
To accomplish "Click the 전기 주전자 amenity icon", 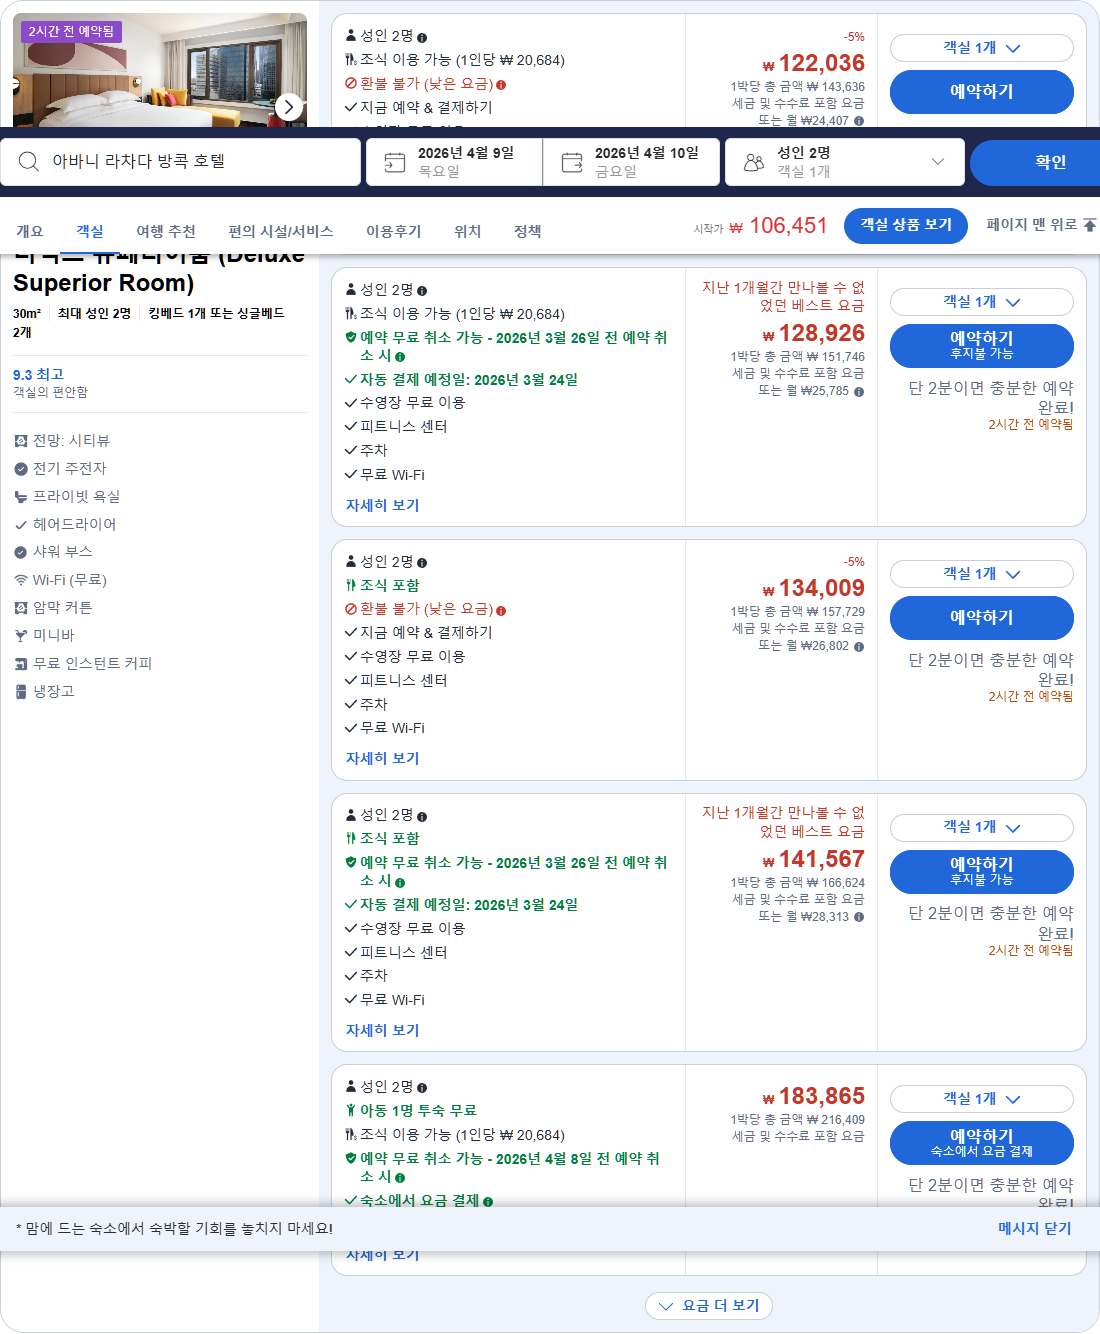I will [x=21, y=469].
